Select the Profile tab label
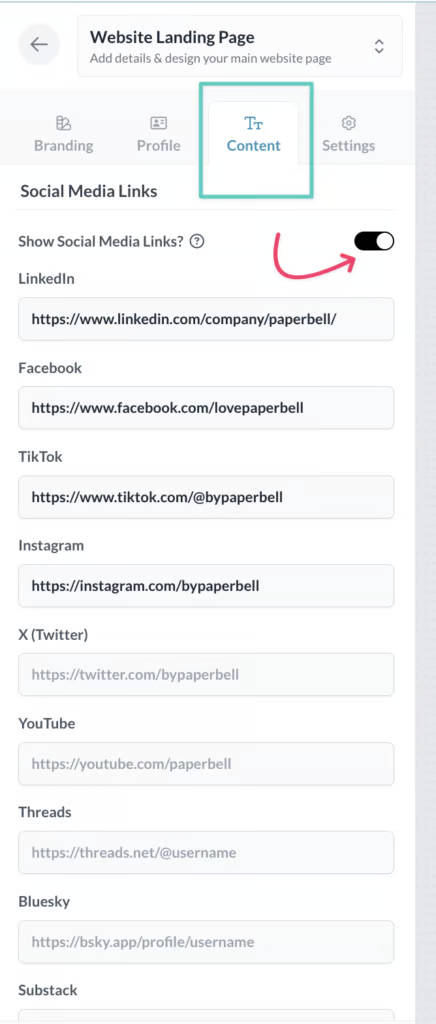The image size is (436, 1024). [159, 146]
